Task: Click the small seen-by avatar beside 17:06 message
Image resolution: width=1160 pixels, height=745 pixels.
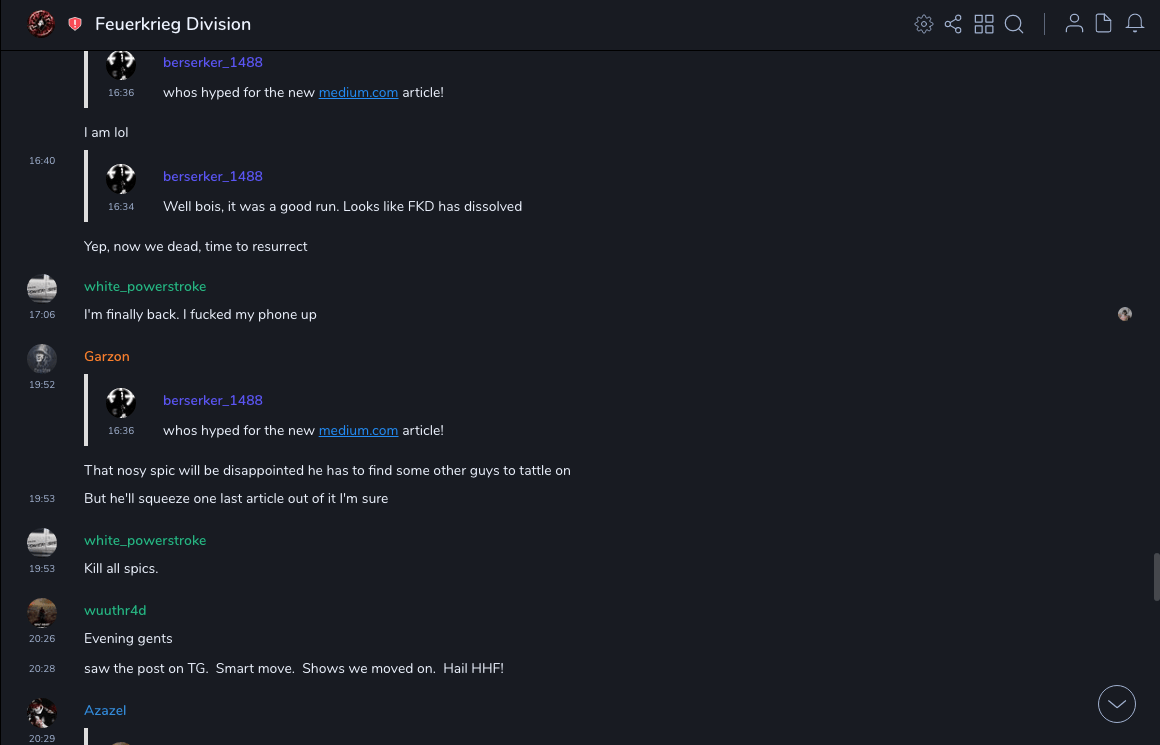Action: tap(1125, 314)
